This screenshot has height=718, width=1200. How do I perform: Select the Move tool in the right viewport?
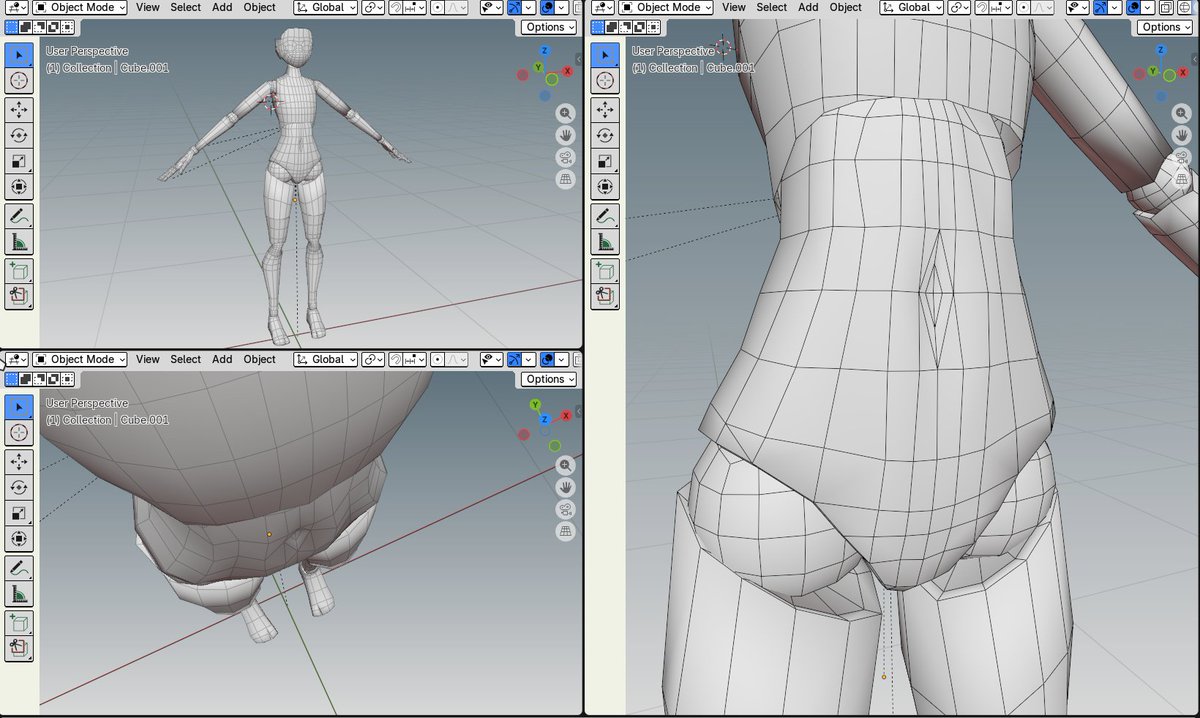pos(605,108)
